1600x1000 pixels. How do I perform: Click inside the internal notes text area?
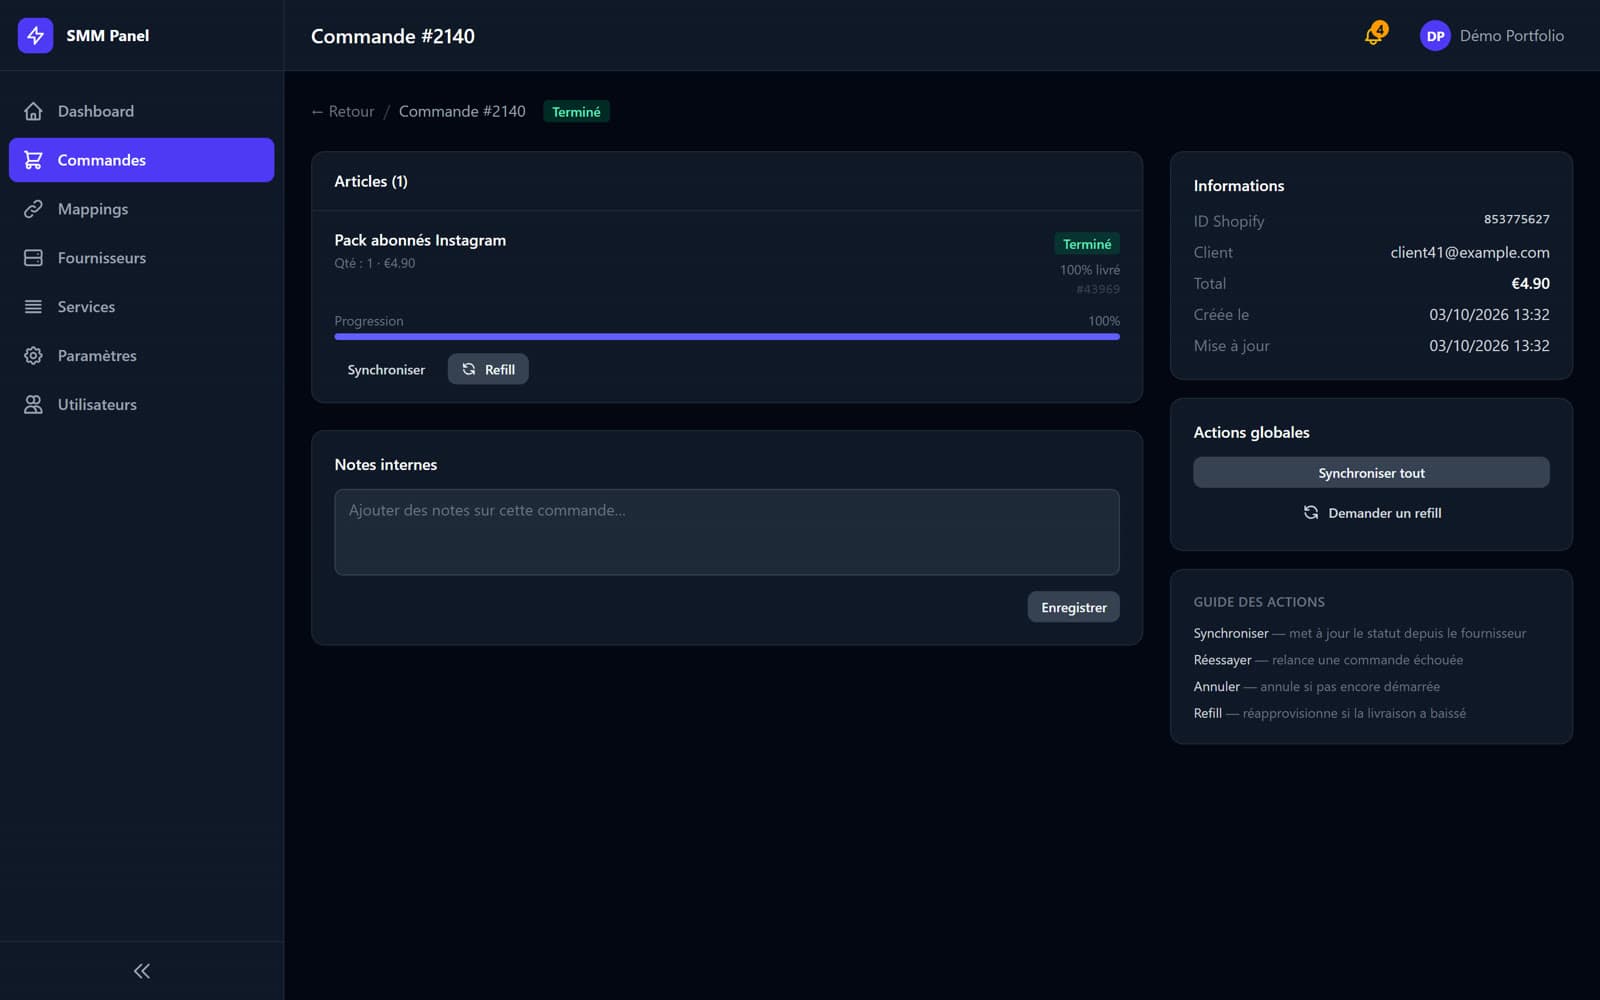point(727,532)
